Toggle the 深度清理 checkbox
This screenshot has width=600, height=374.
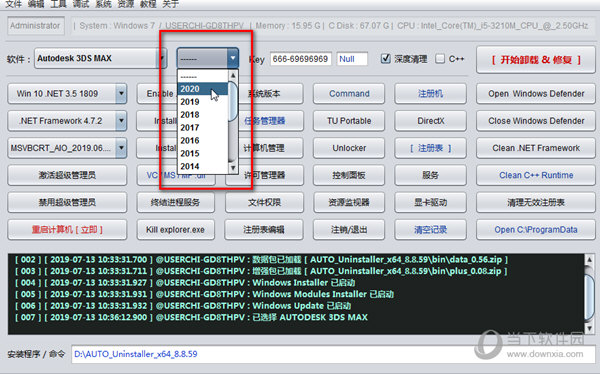tap(386, 59)
